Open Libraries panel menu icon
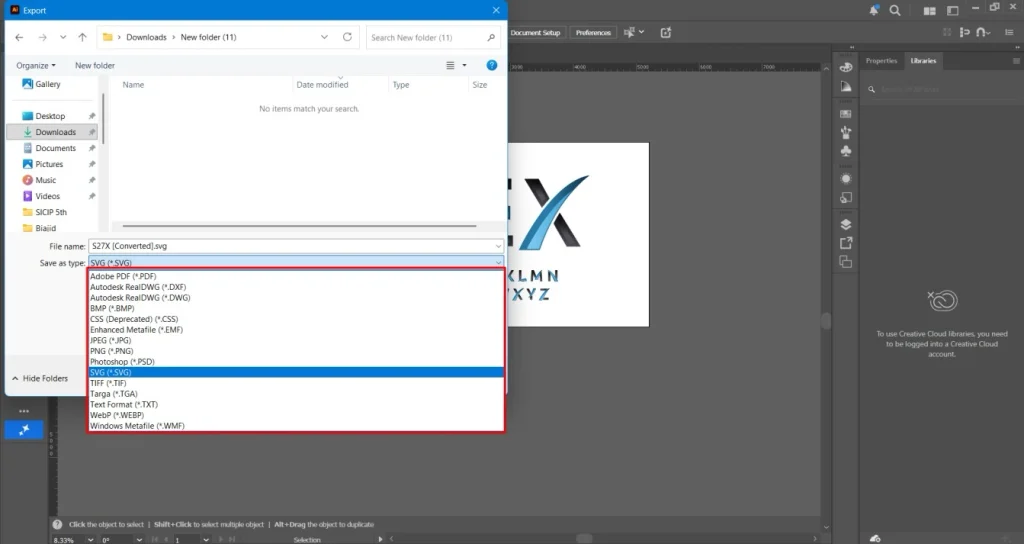Image resolution: width=1024 pixels, height=544 pixels. tap(1016, 61)
